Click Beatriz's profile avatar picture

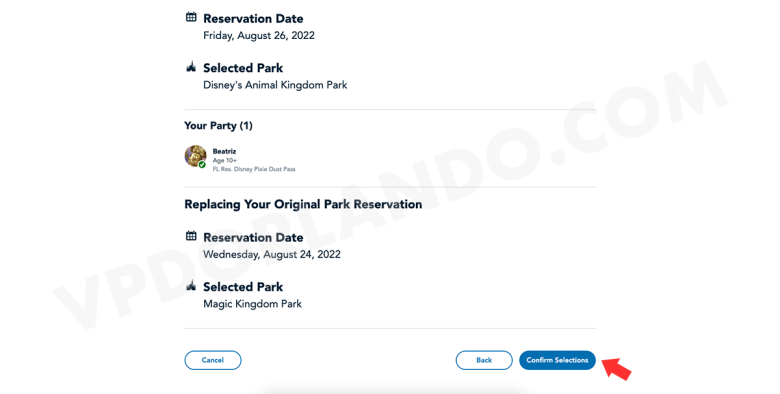pos(195,156)
